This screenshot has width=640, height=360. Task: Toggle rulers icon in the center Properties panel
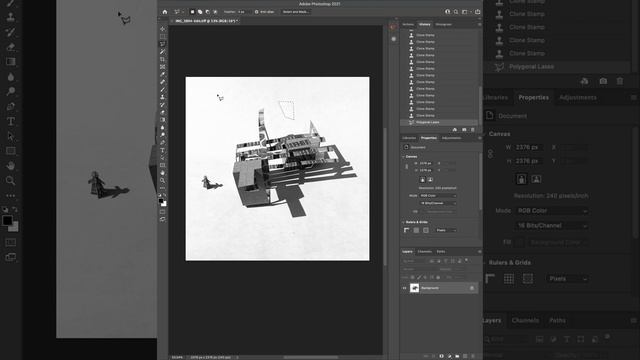tap(407, 230)
